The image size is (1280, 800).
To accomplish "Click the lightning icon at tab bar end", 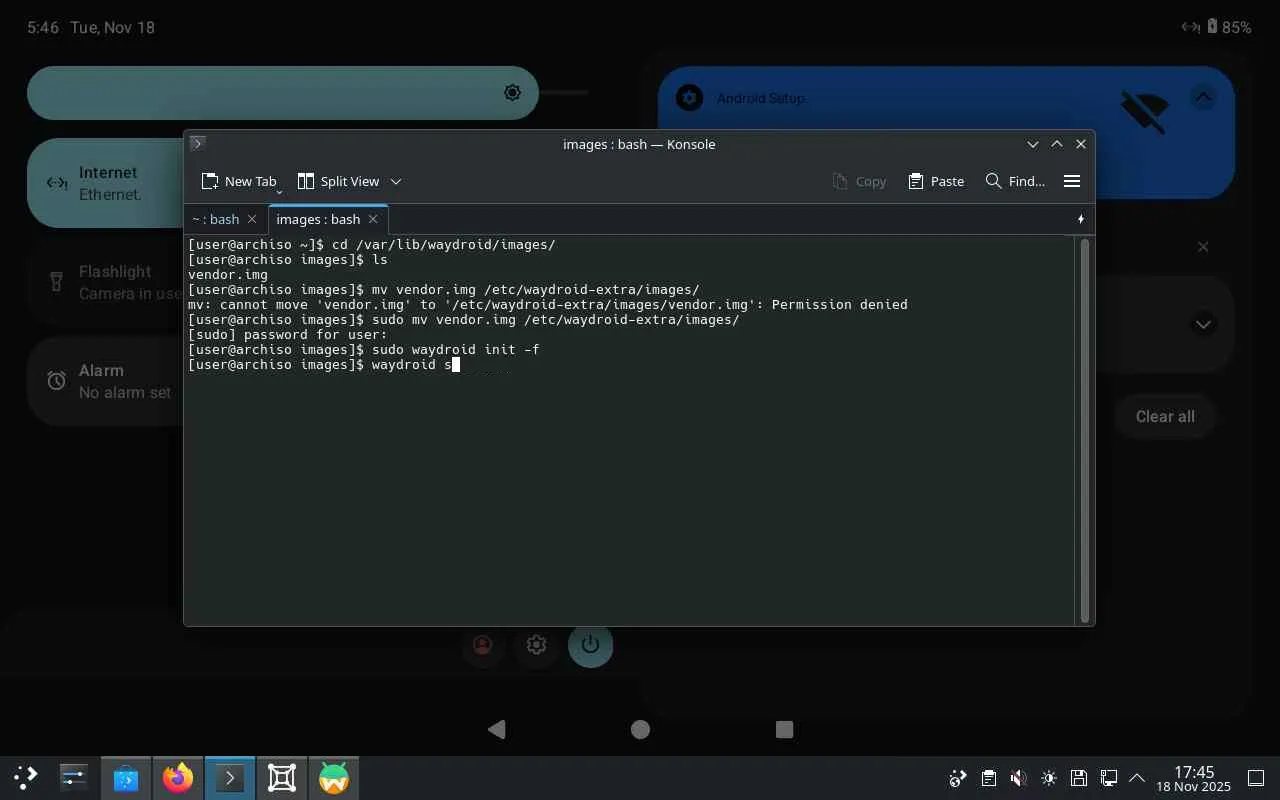I will pyautogui.click(x=1081, y=219).
